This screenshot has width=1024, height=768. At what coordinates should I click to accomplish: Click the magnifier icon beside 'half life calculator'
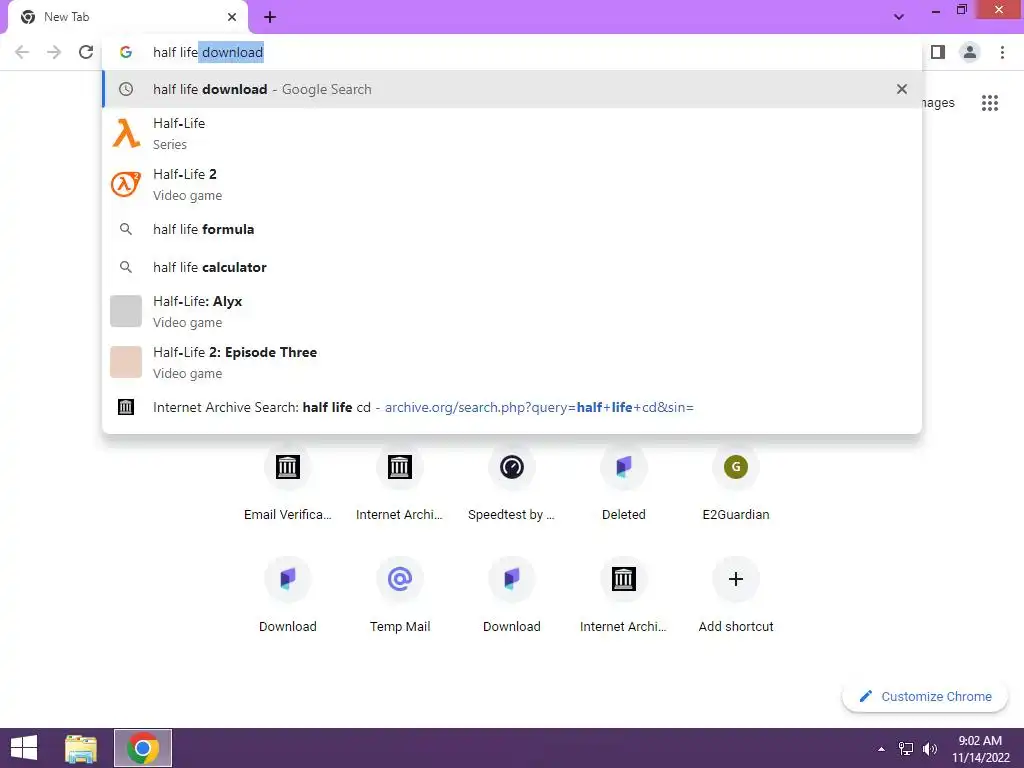point(126,267)
